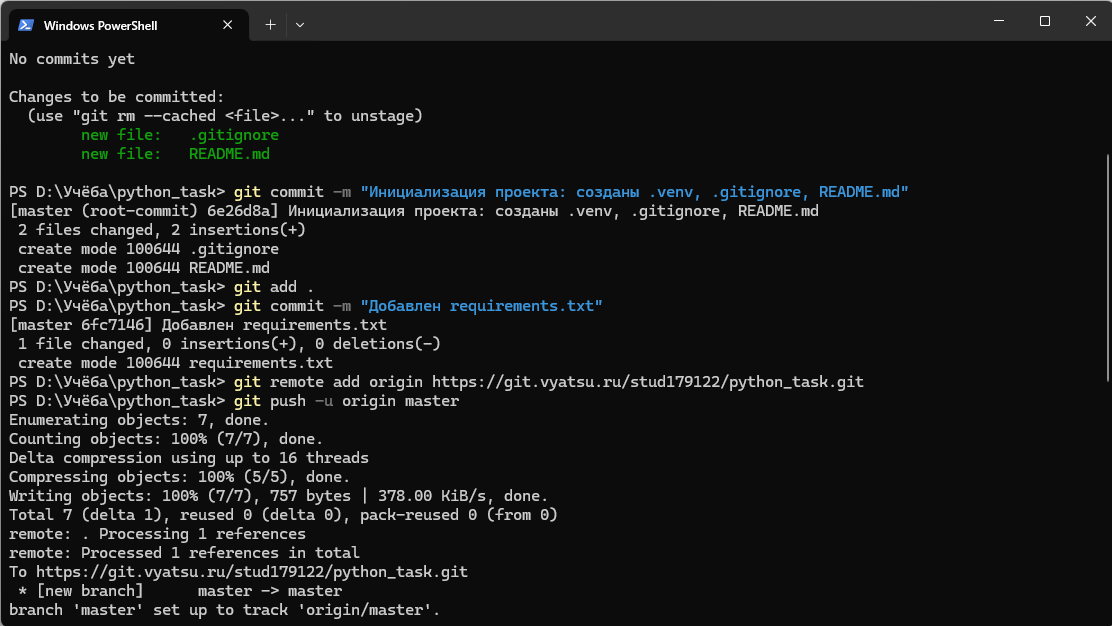This screenshot has height=626, width=1112.
Task: Select the Windows PowerShell tab title
Action: point(100,25)
